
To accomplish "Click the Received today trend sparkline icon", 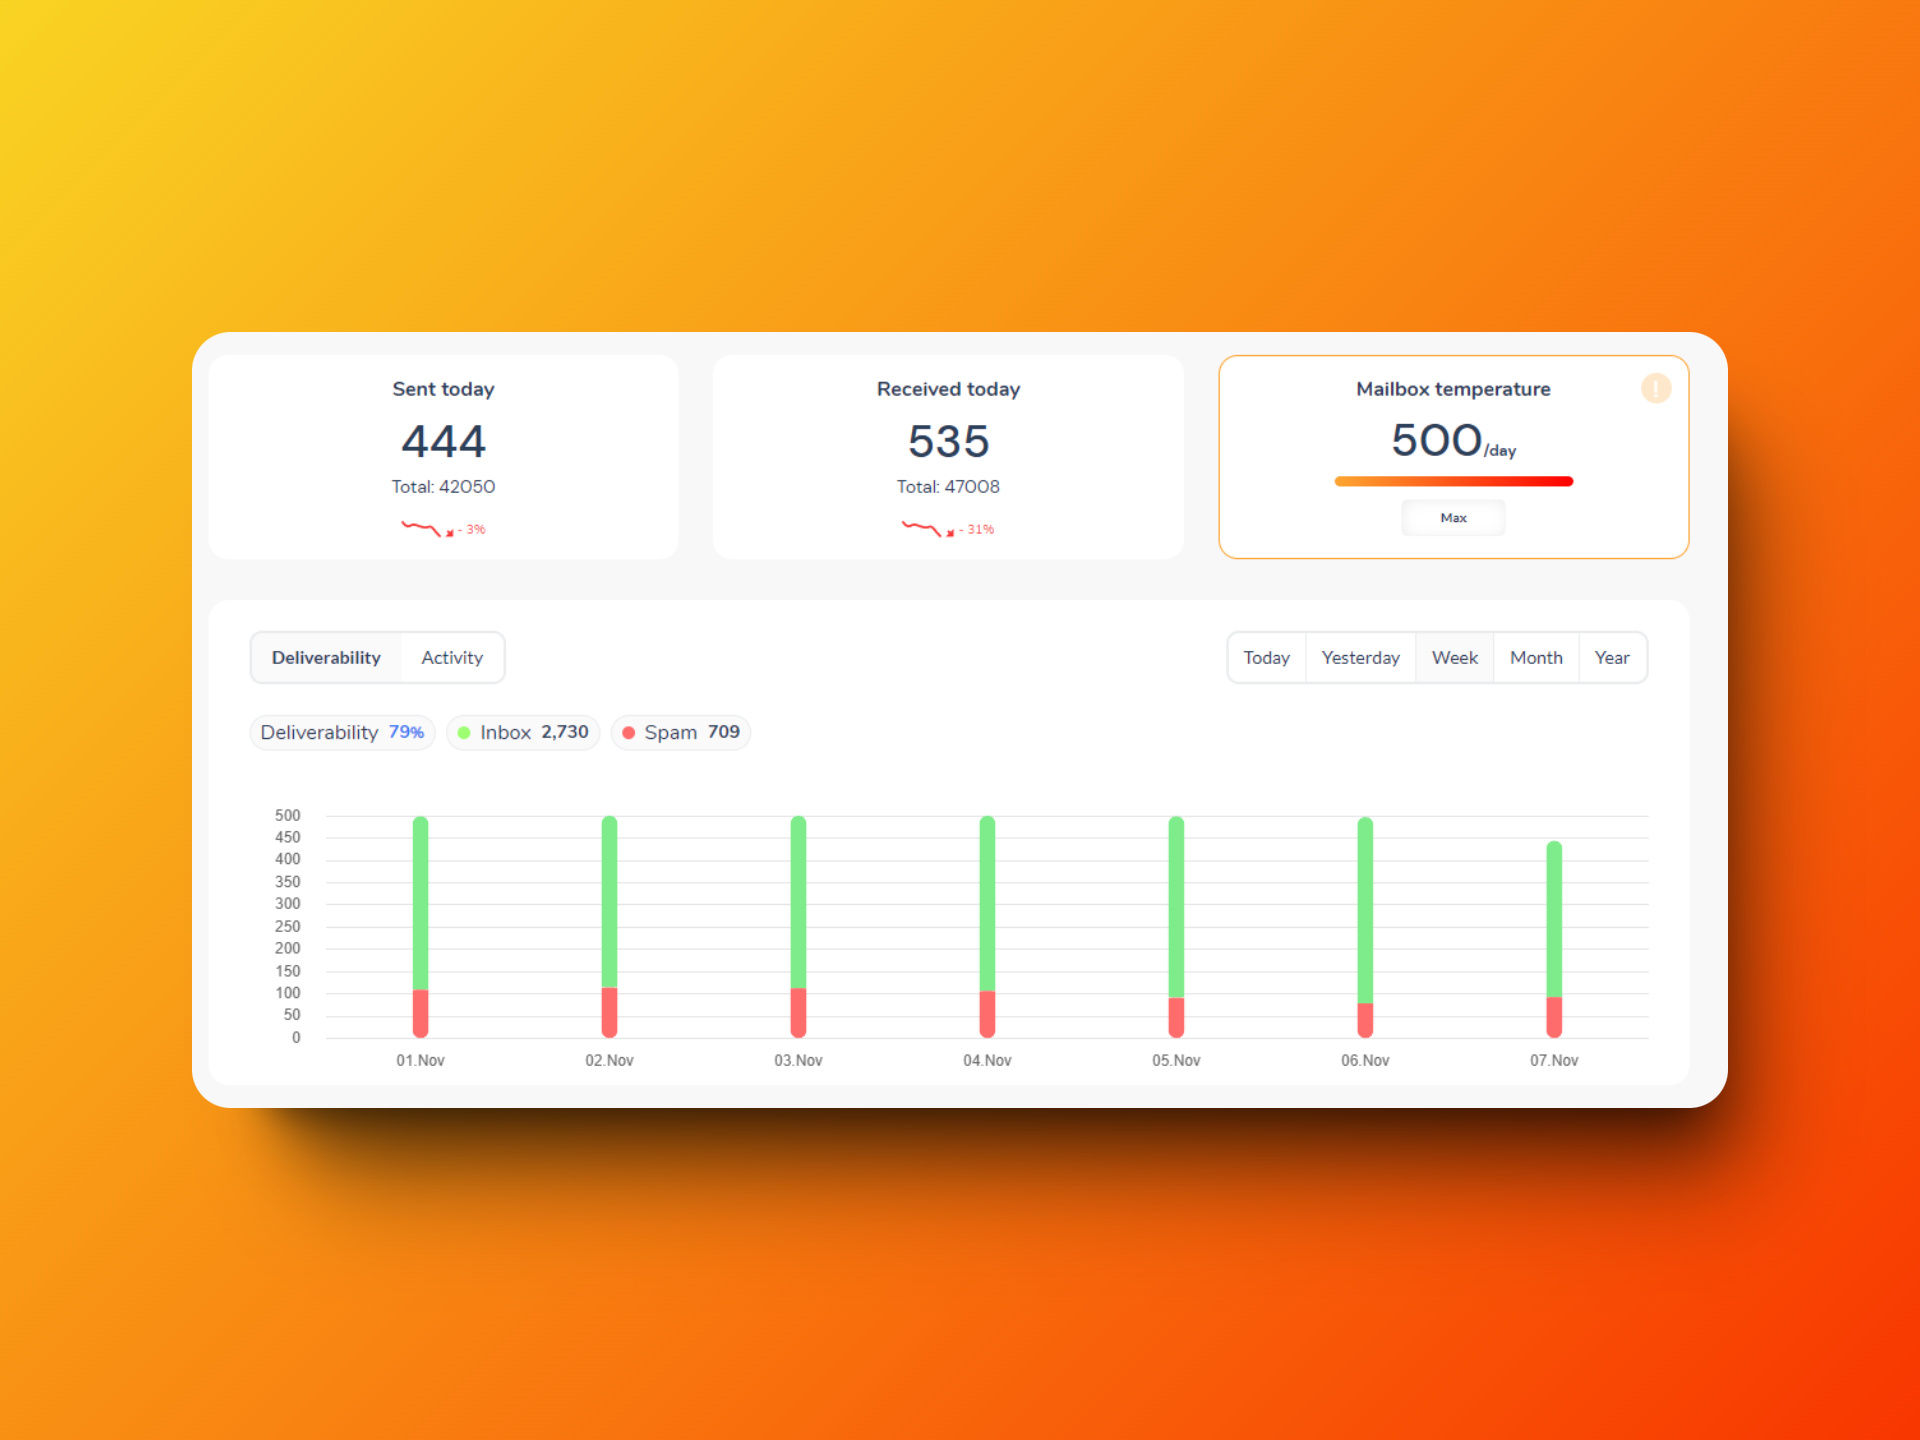I will 921,528.
